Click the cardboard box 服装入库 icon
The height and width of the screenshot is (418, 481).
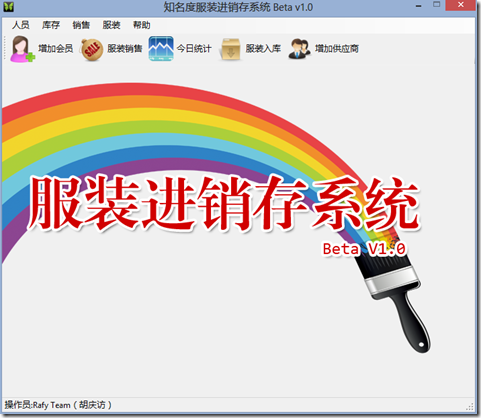pos(230,49)
